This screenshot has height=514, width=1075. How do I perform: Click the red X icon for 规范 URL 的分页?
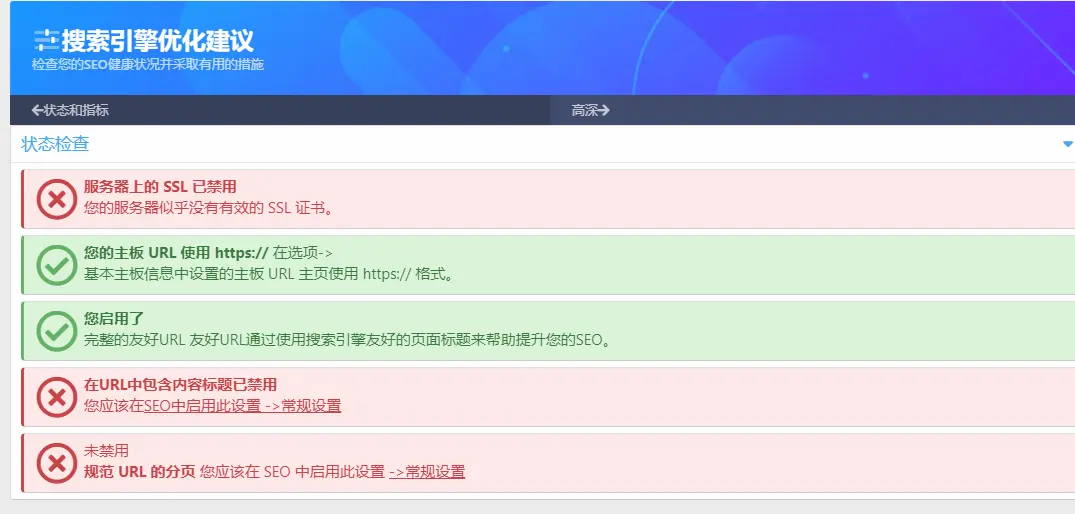[x=57, y=463]
